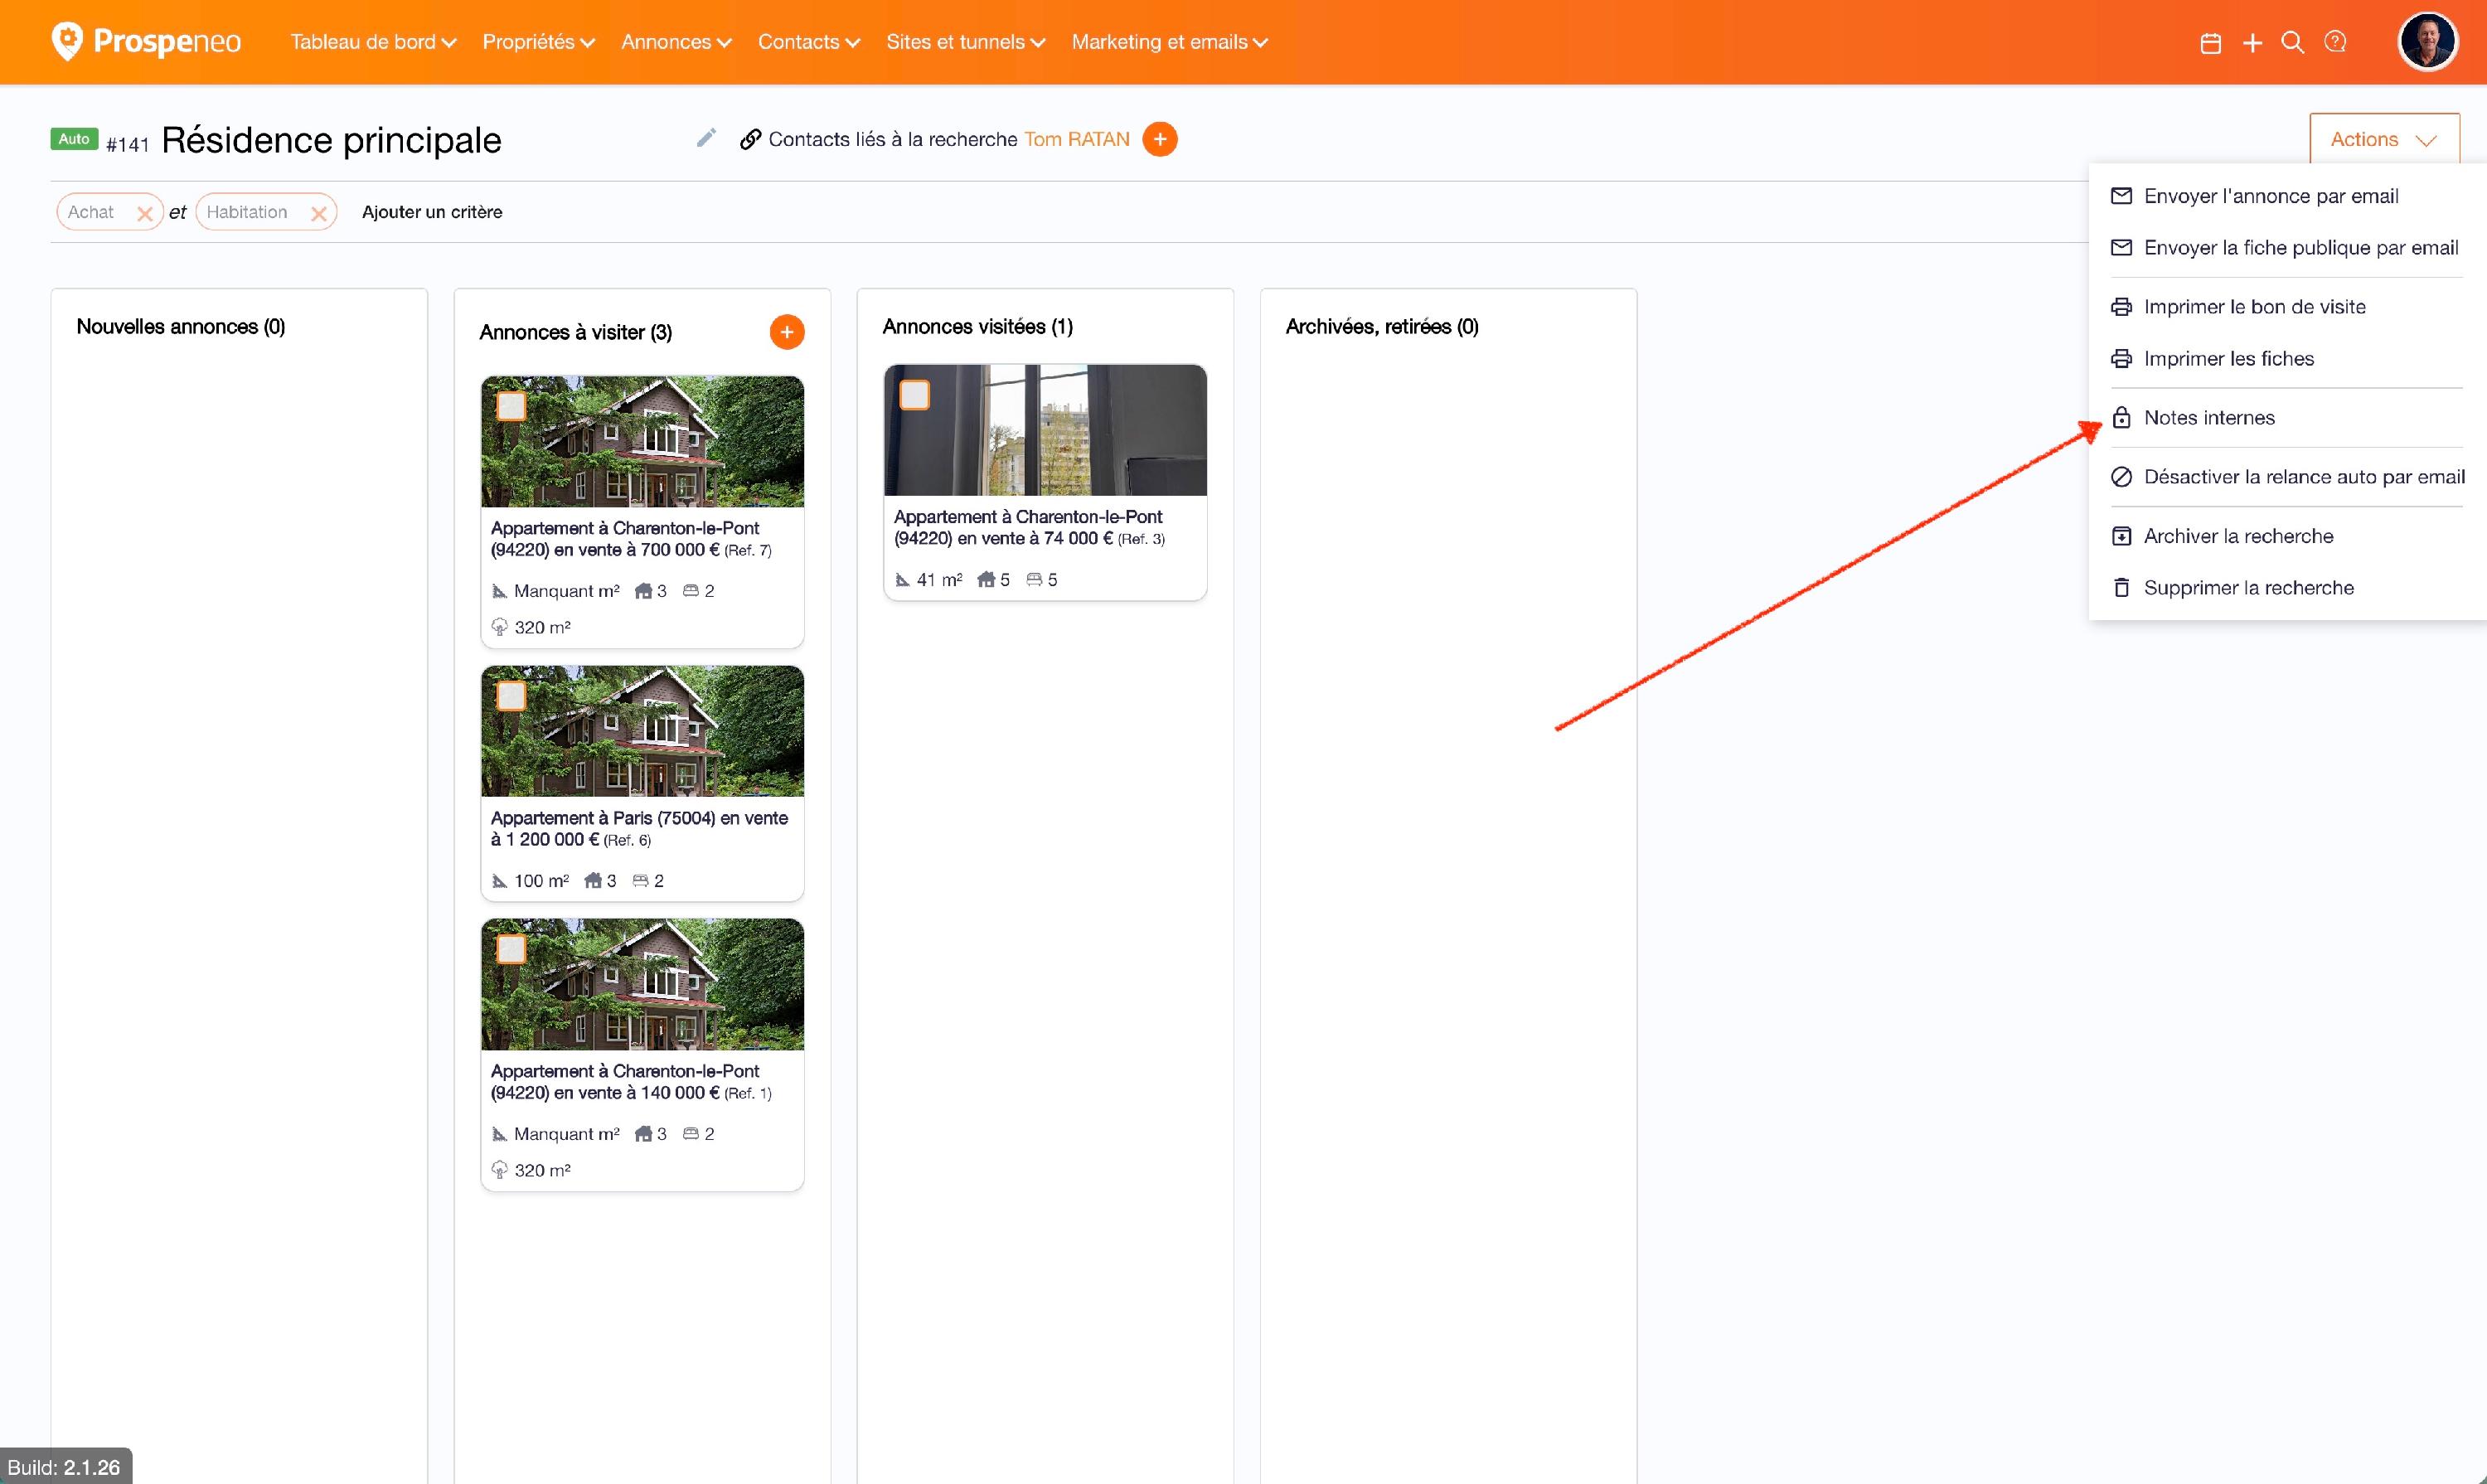Screen dimensions: 2487x1484
Task: Open the help question mark icon
Action: 2335,42
